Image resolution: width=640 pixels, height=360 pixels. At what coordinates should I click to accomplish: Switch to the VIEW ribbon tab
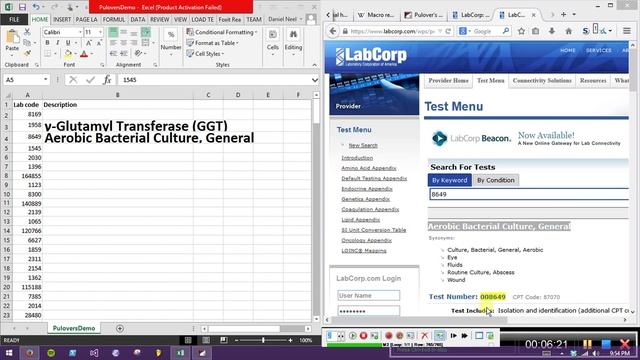[180, 19]
